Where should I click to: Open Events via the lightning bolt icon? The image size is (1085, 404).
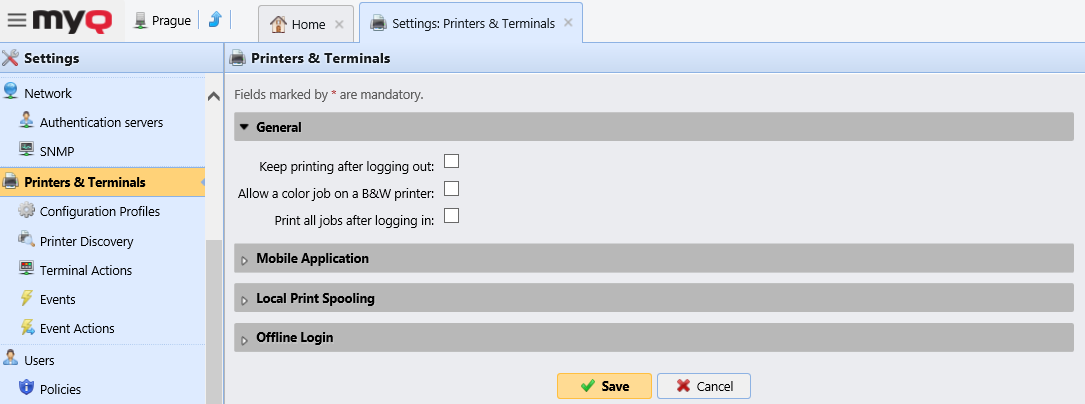click(x=27, y=299)
